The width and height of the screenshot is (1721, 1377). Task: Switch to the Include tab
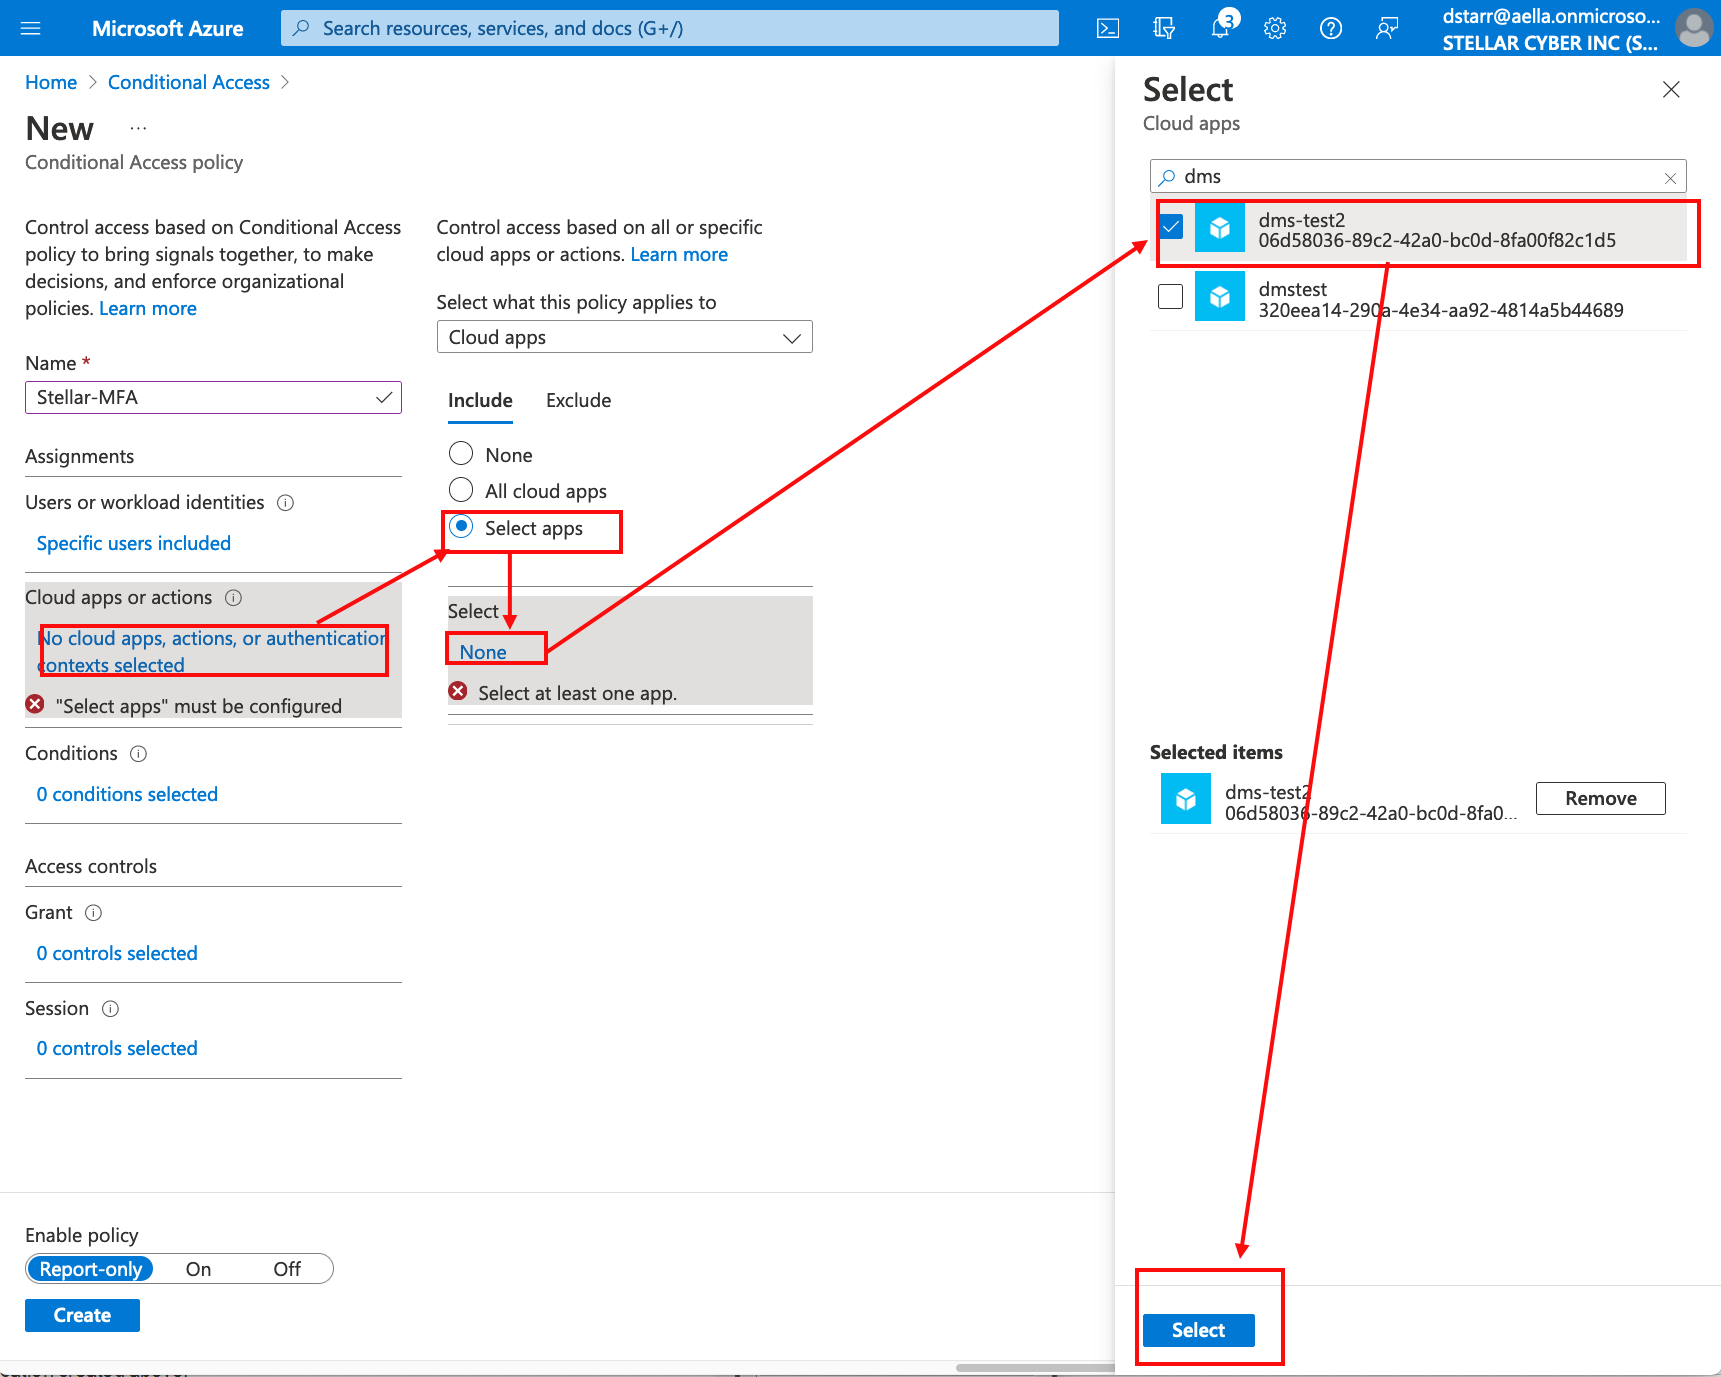point(480,401)
